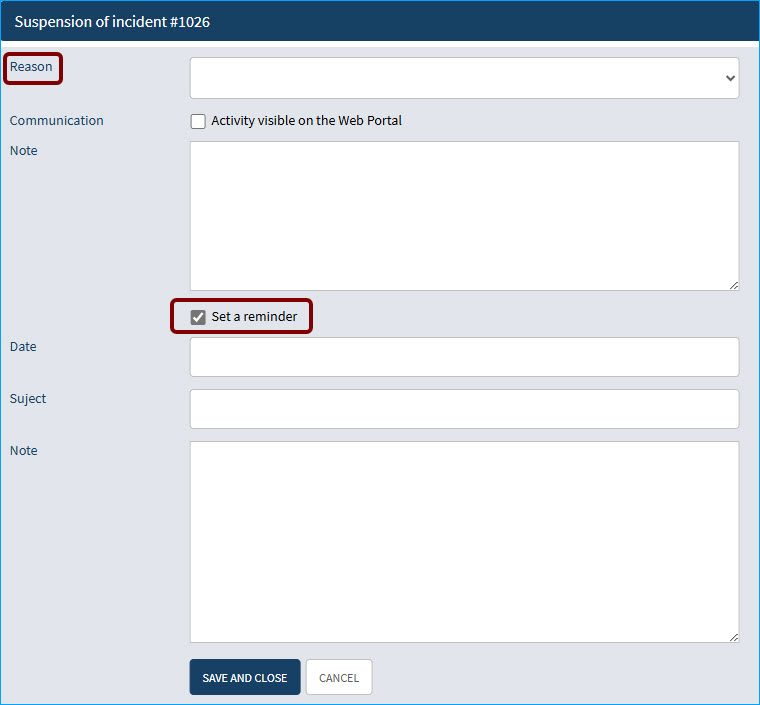
Task: Click the reminder Note text area below Suject
Action: pos(464,542)
